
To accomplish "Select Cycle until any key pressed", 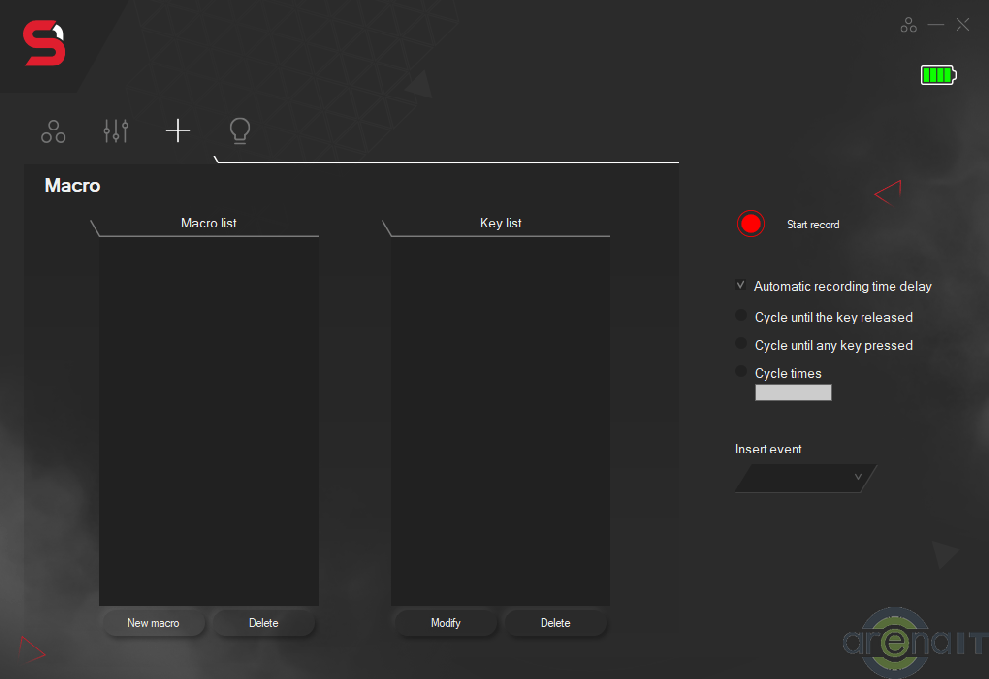I will pyautogui.click(x=741, y=344).
